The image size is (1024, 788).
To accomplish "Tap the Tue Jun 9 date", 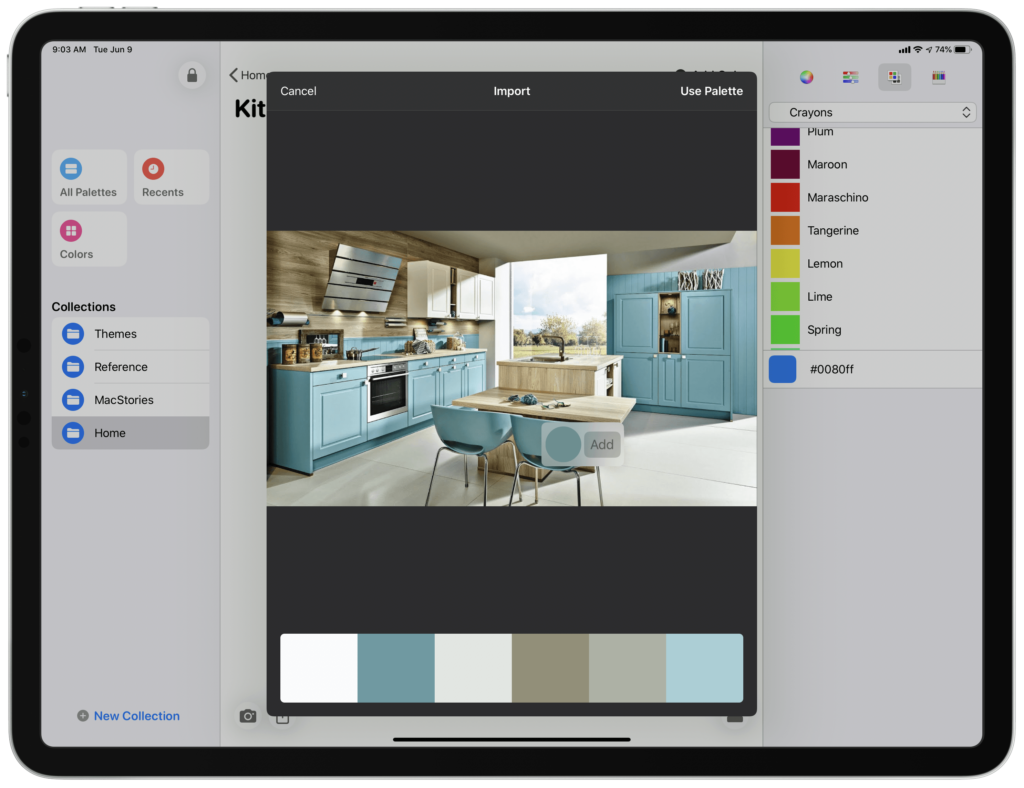I will (x=113, y=50).
